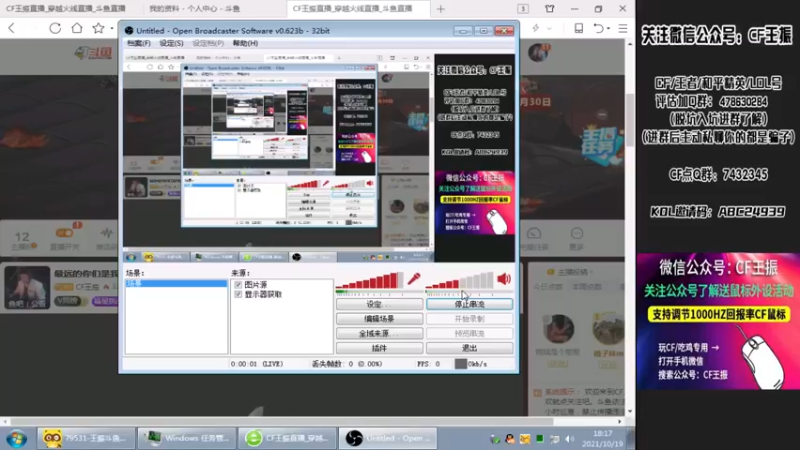
Task: Click the 编辑场景 button
Action: (x=379, y=319)
